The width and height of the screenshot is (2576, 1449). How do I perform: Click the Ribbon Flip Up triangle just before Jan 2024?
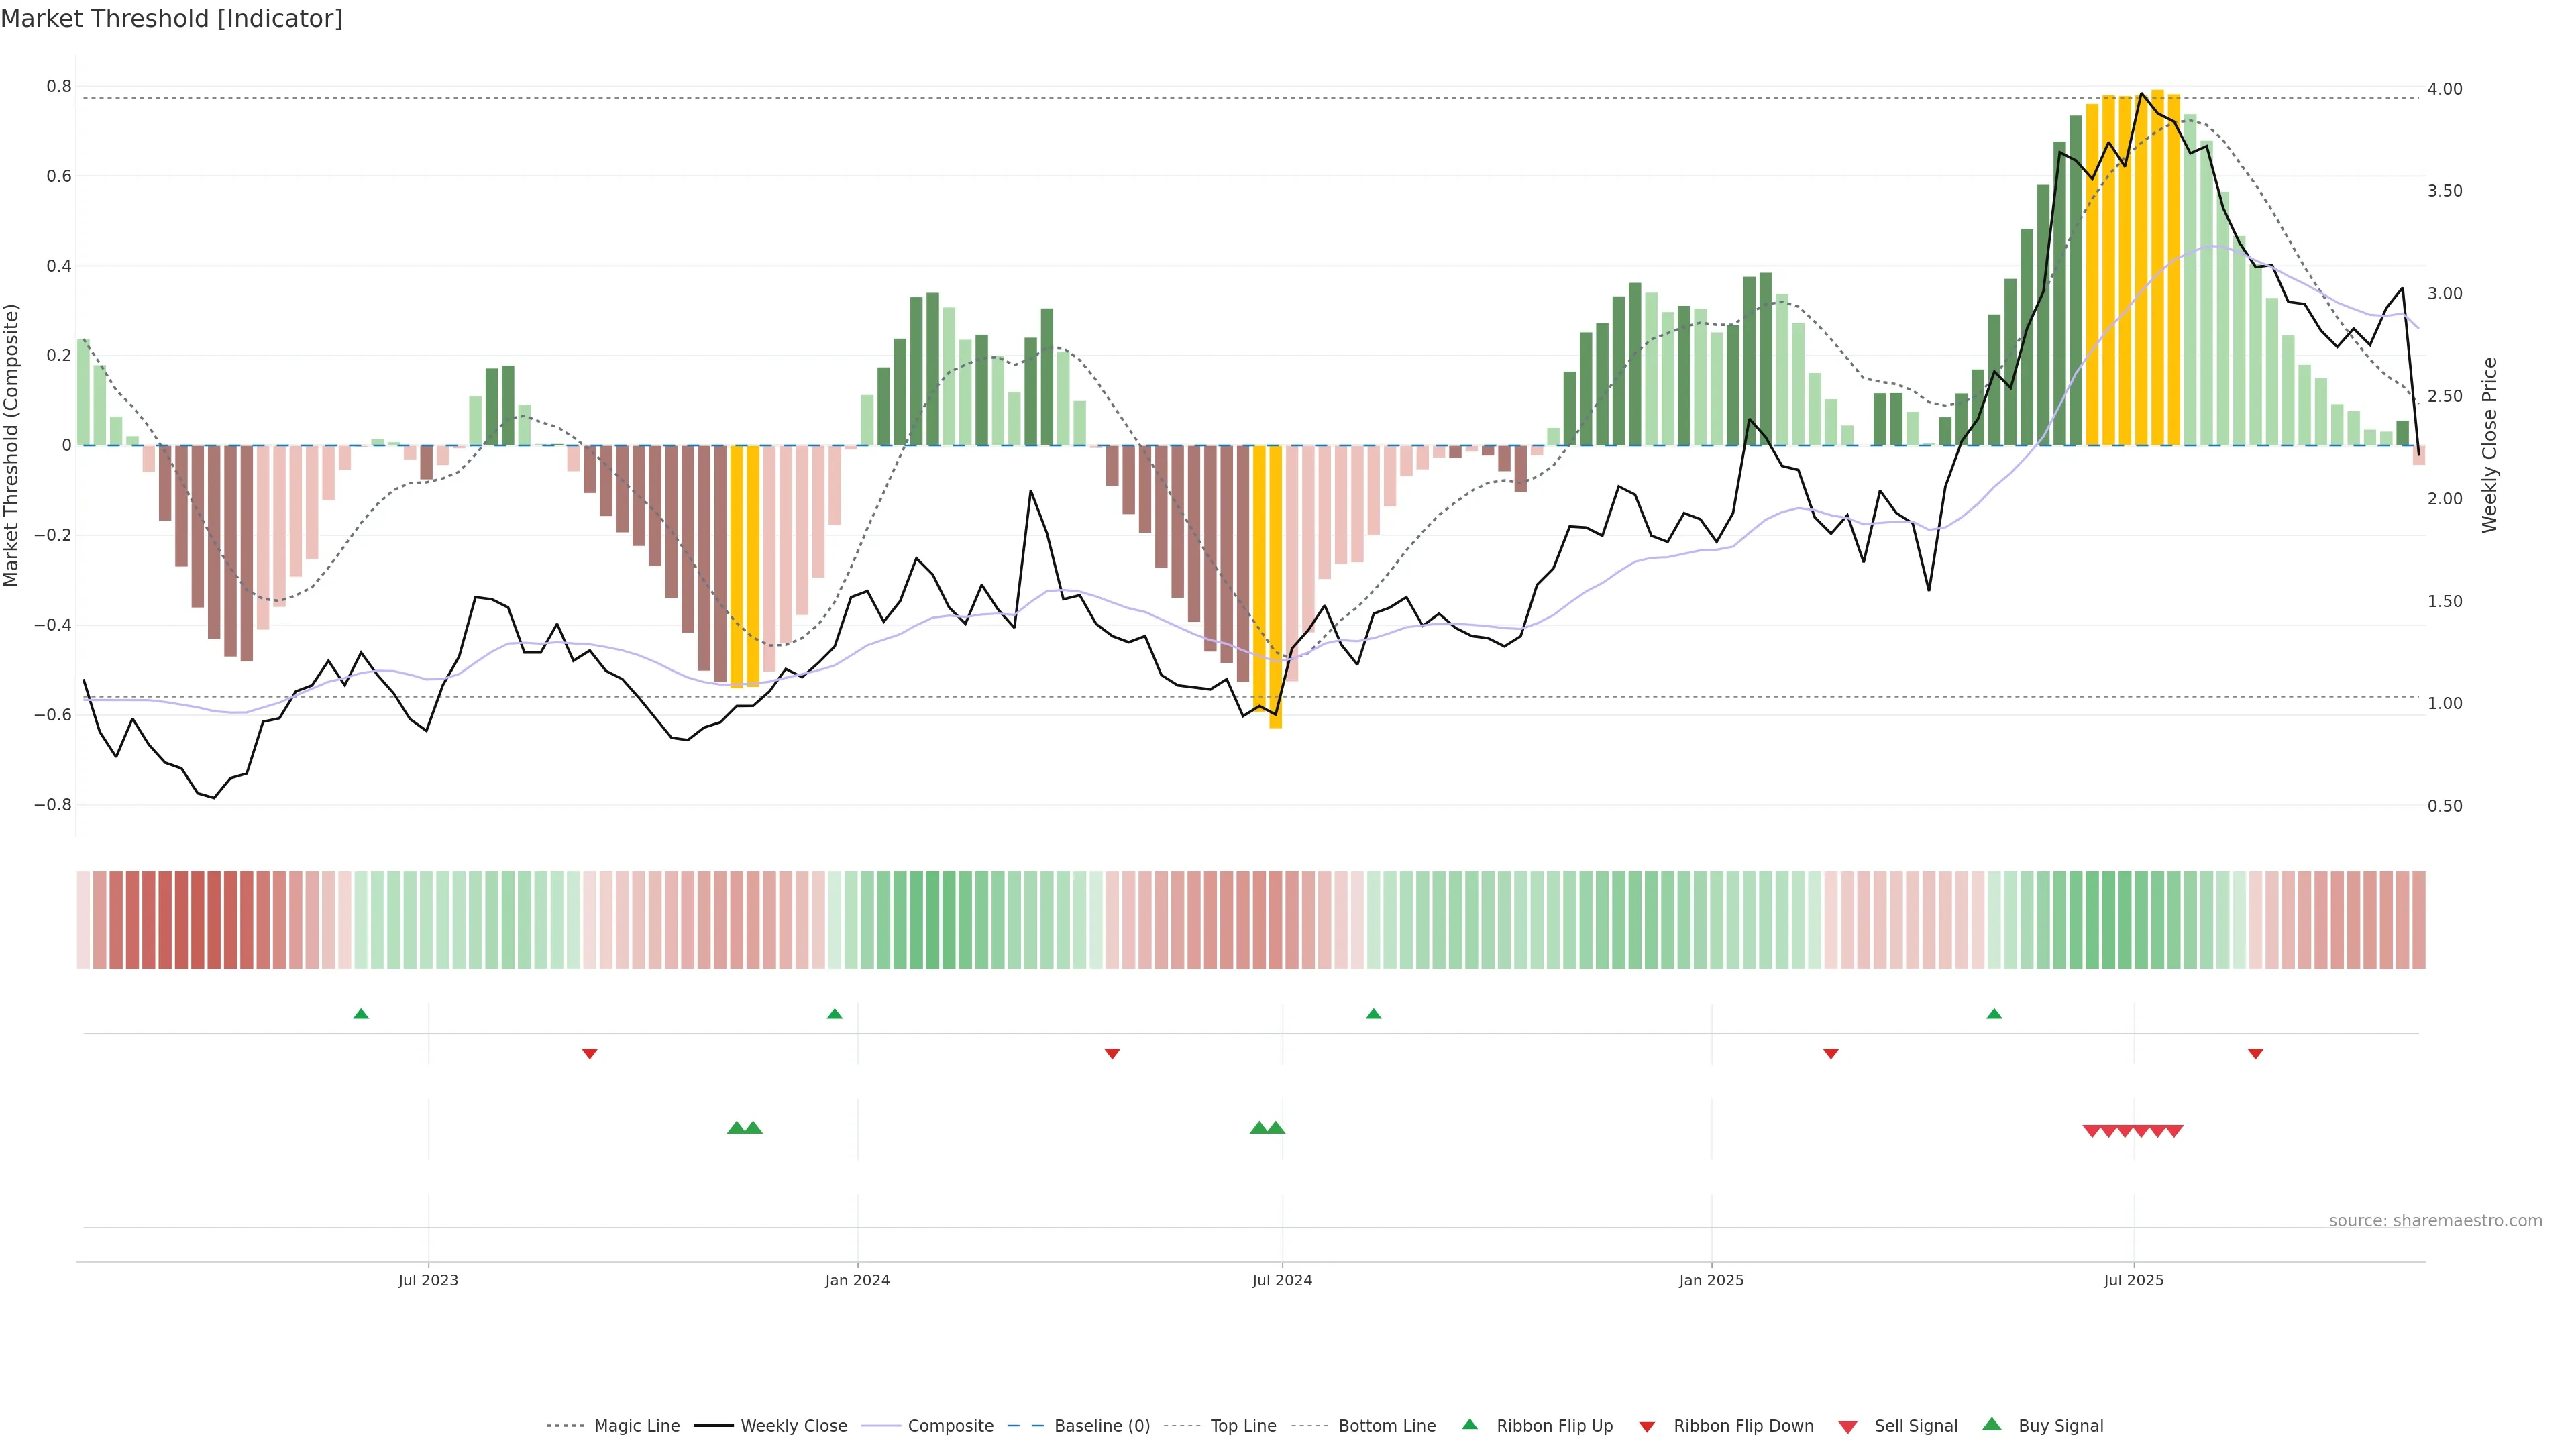tap(835, 1014)
